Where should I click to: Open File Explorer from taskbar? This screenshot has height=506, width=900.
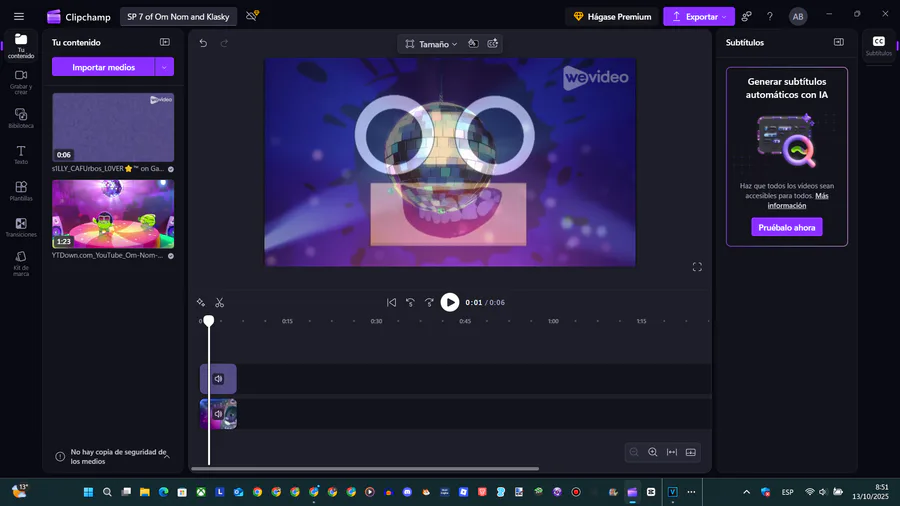[x=145, y=492]
